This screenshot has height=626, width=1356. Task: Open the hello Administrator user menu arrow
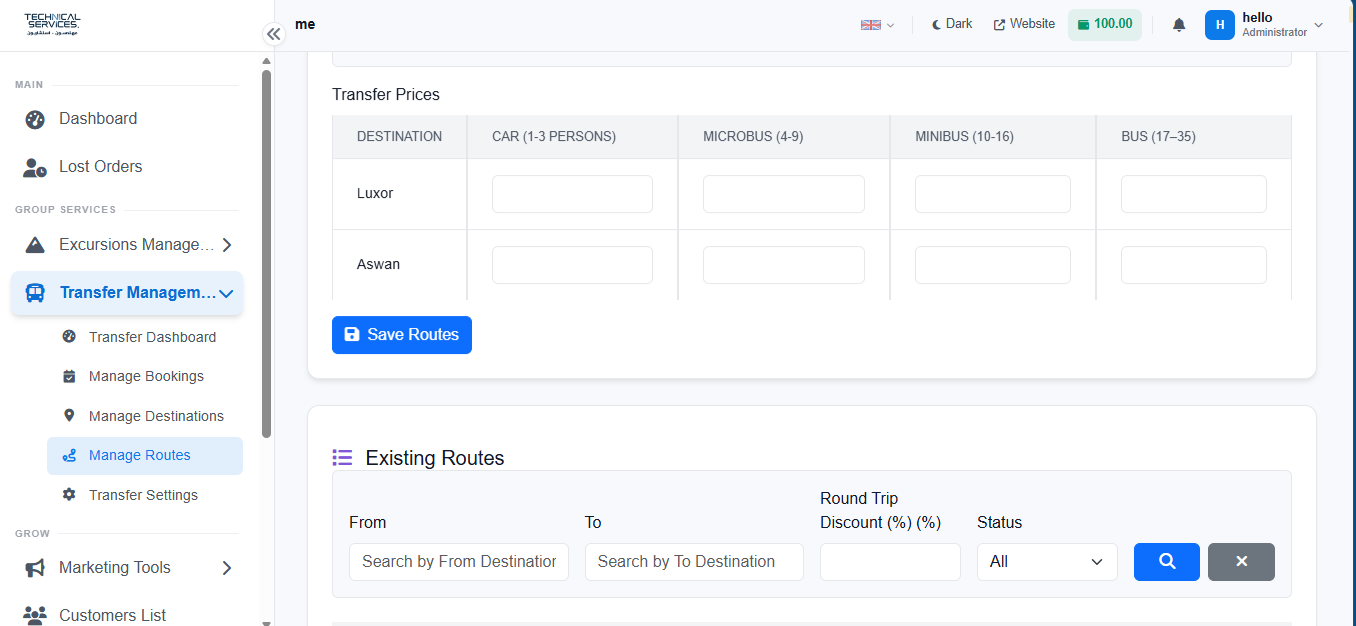click(1318, 25)
